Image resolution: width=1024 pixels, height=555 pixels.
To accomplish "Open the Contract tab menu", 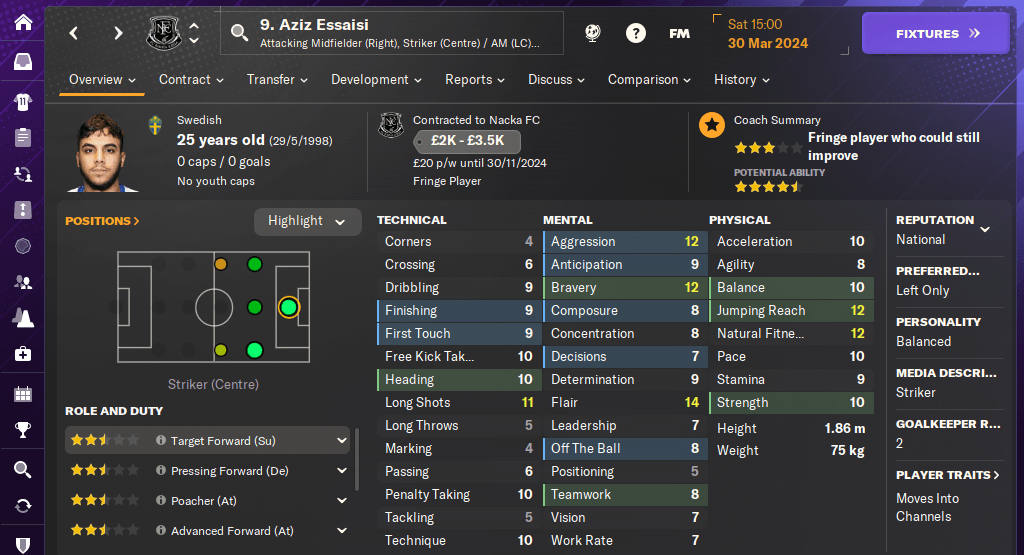I will tap(191, 79).
